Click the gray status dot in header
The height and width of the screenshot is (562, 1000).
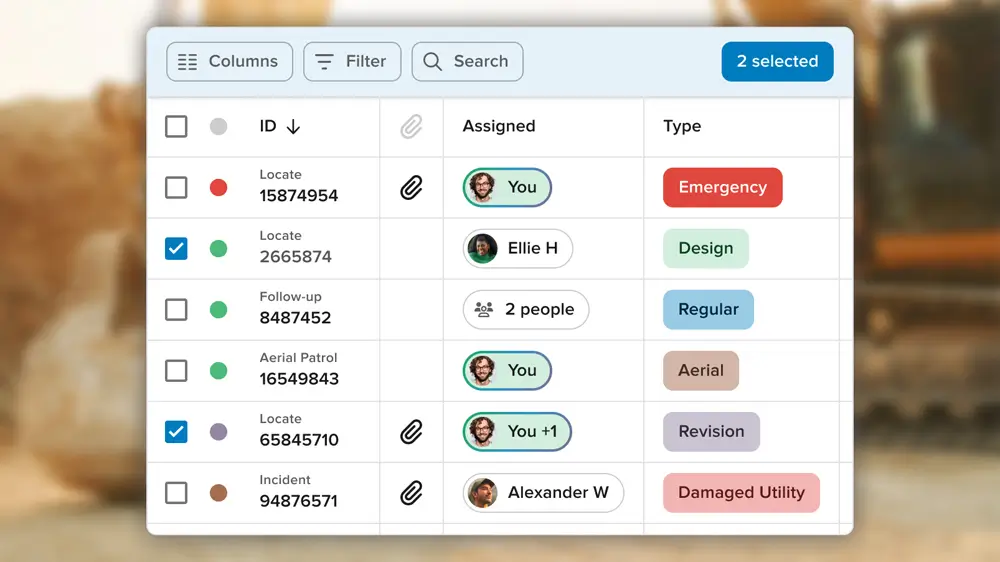tap(219, 126)
